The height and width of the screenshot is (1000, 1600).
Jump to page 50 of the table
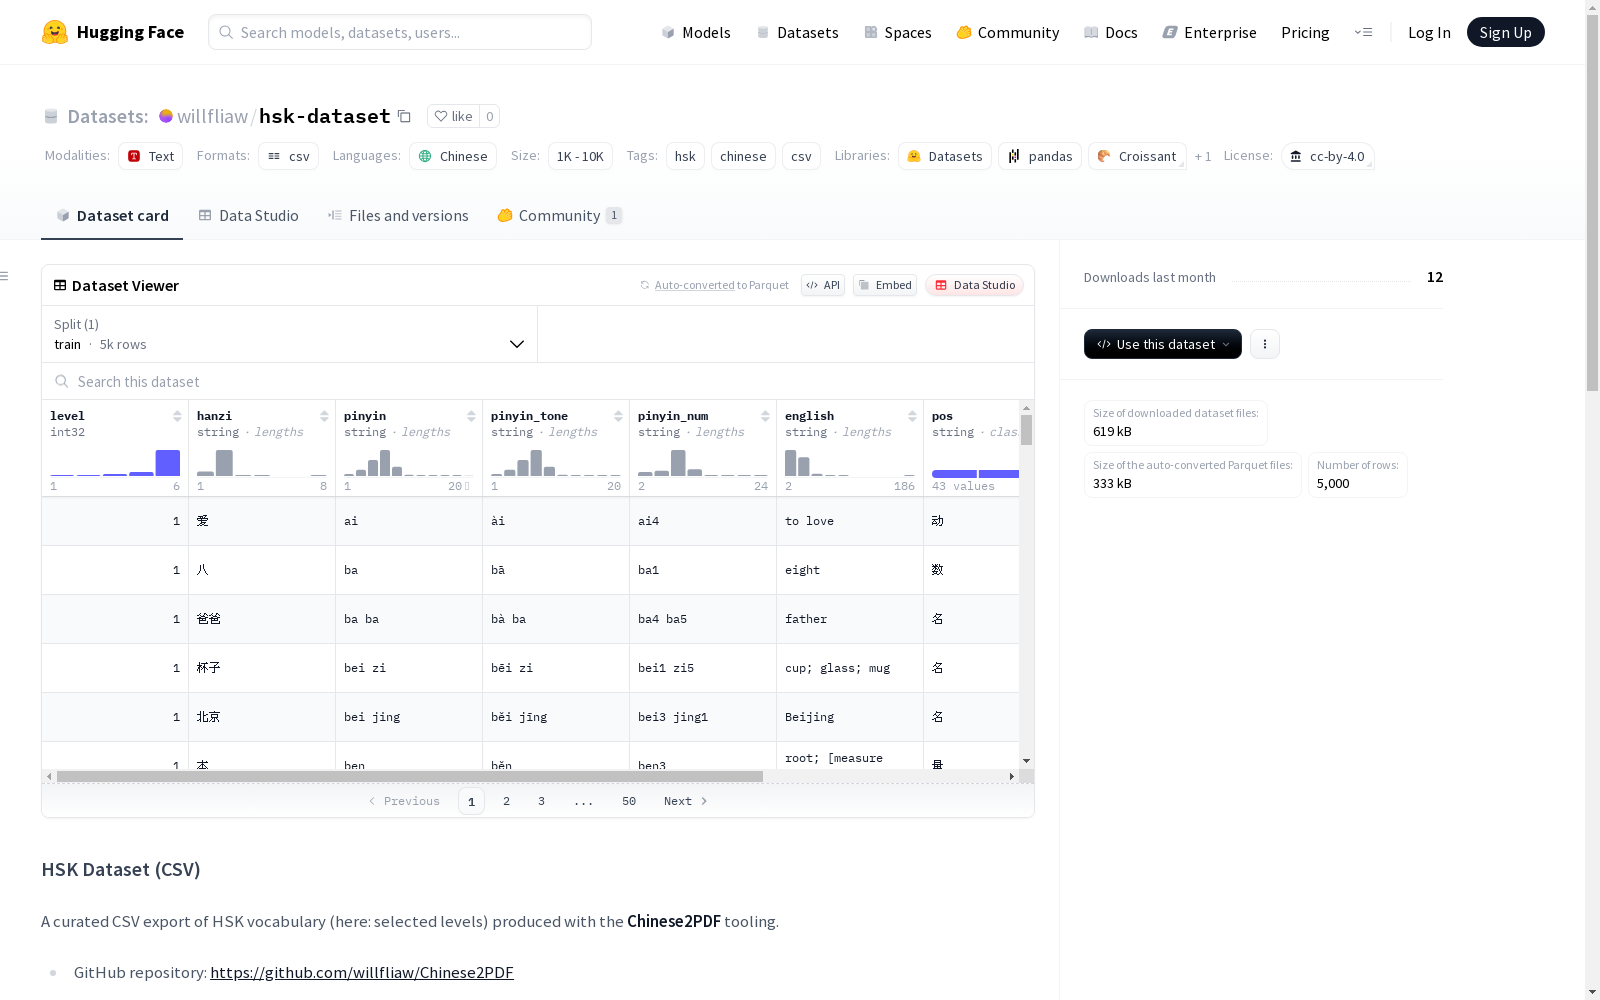pos(629,801)
